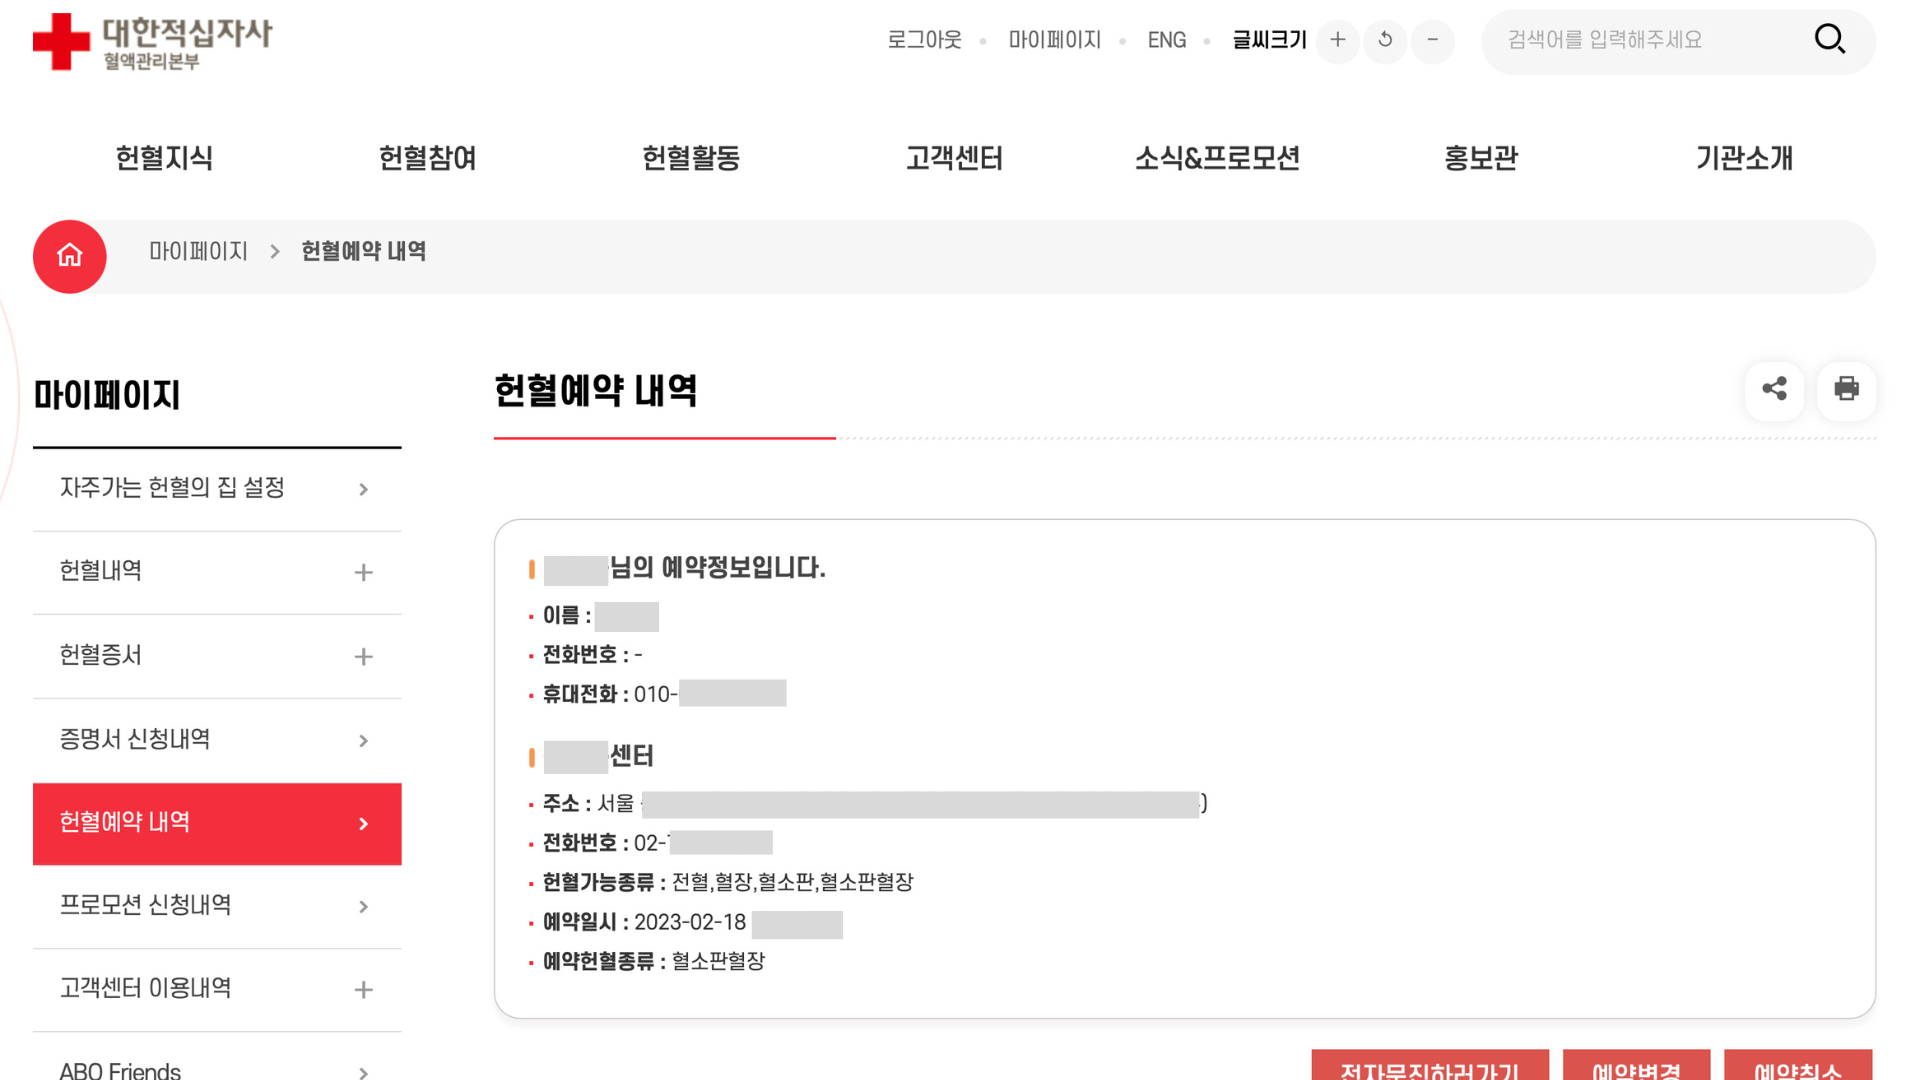The image size is (1920, 1080).
Task: Open the share options icon
Action: tap(1774, 390)
